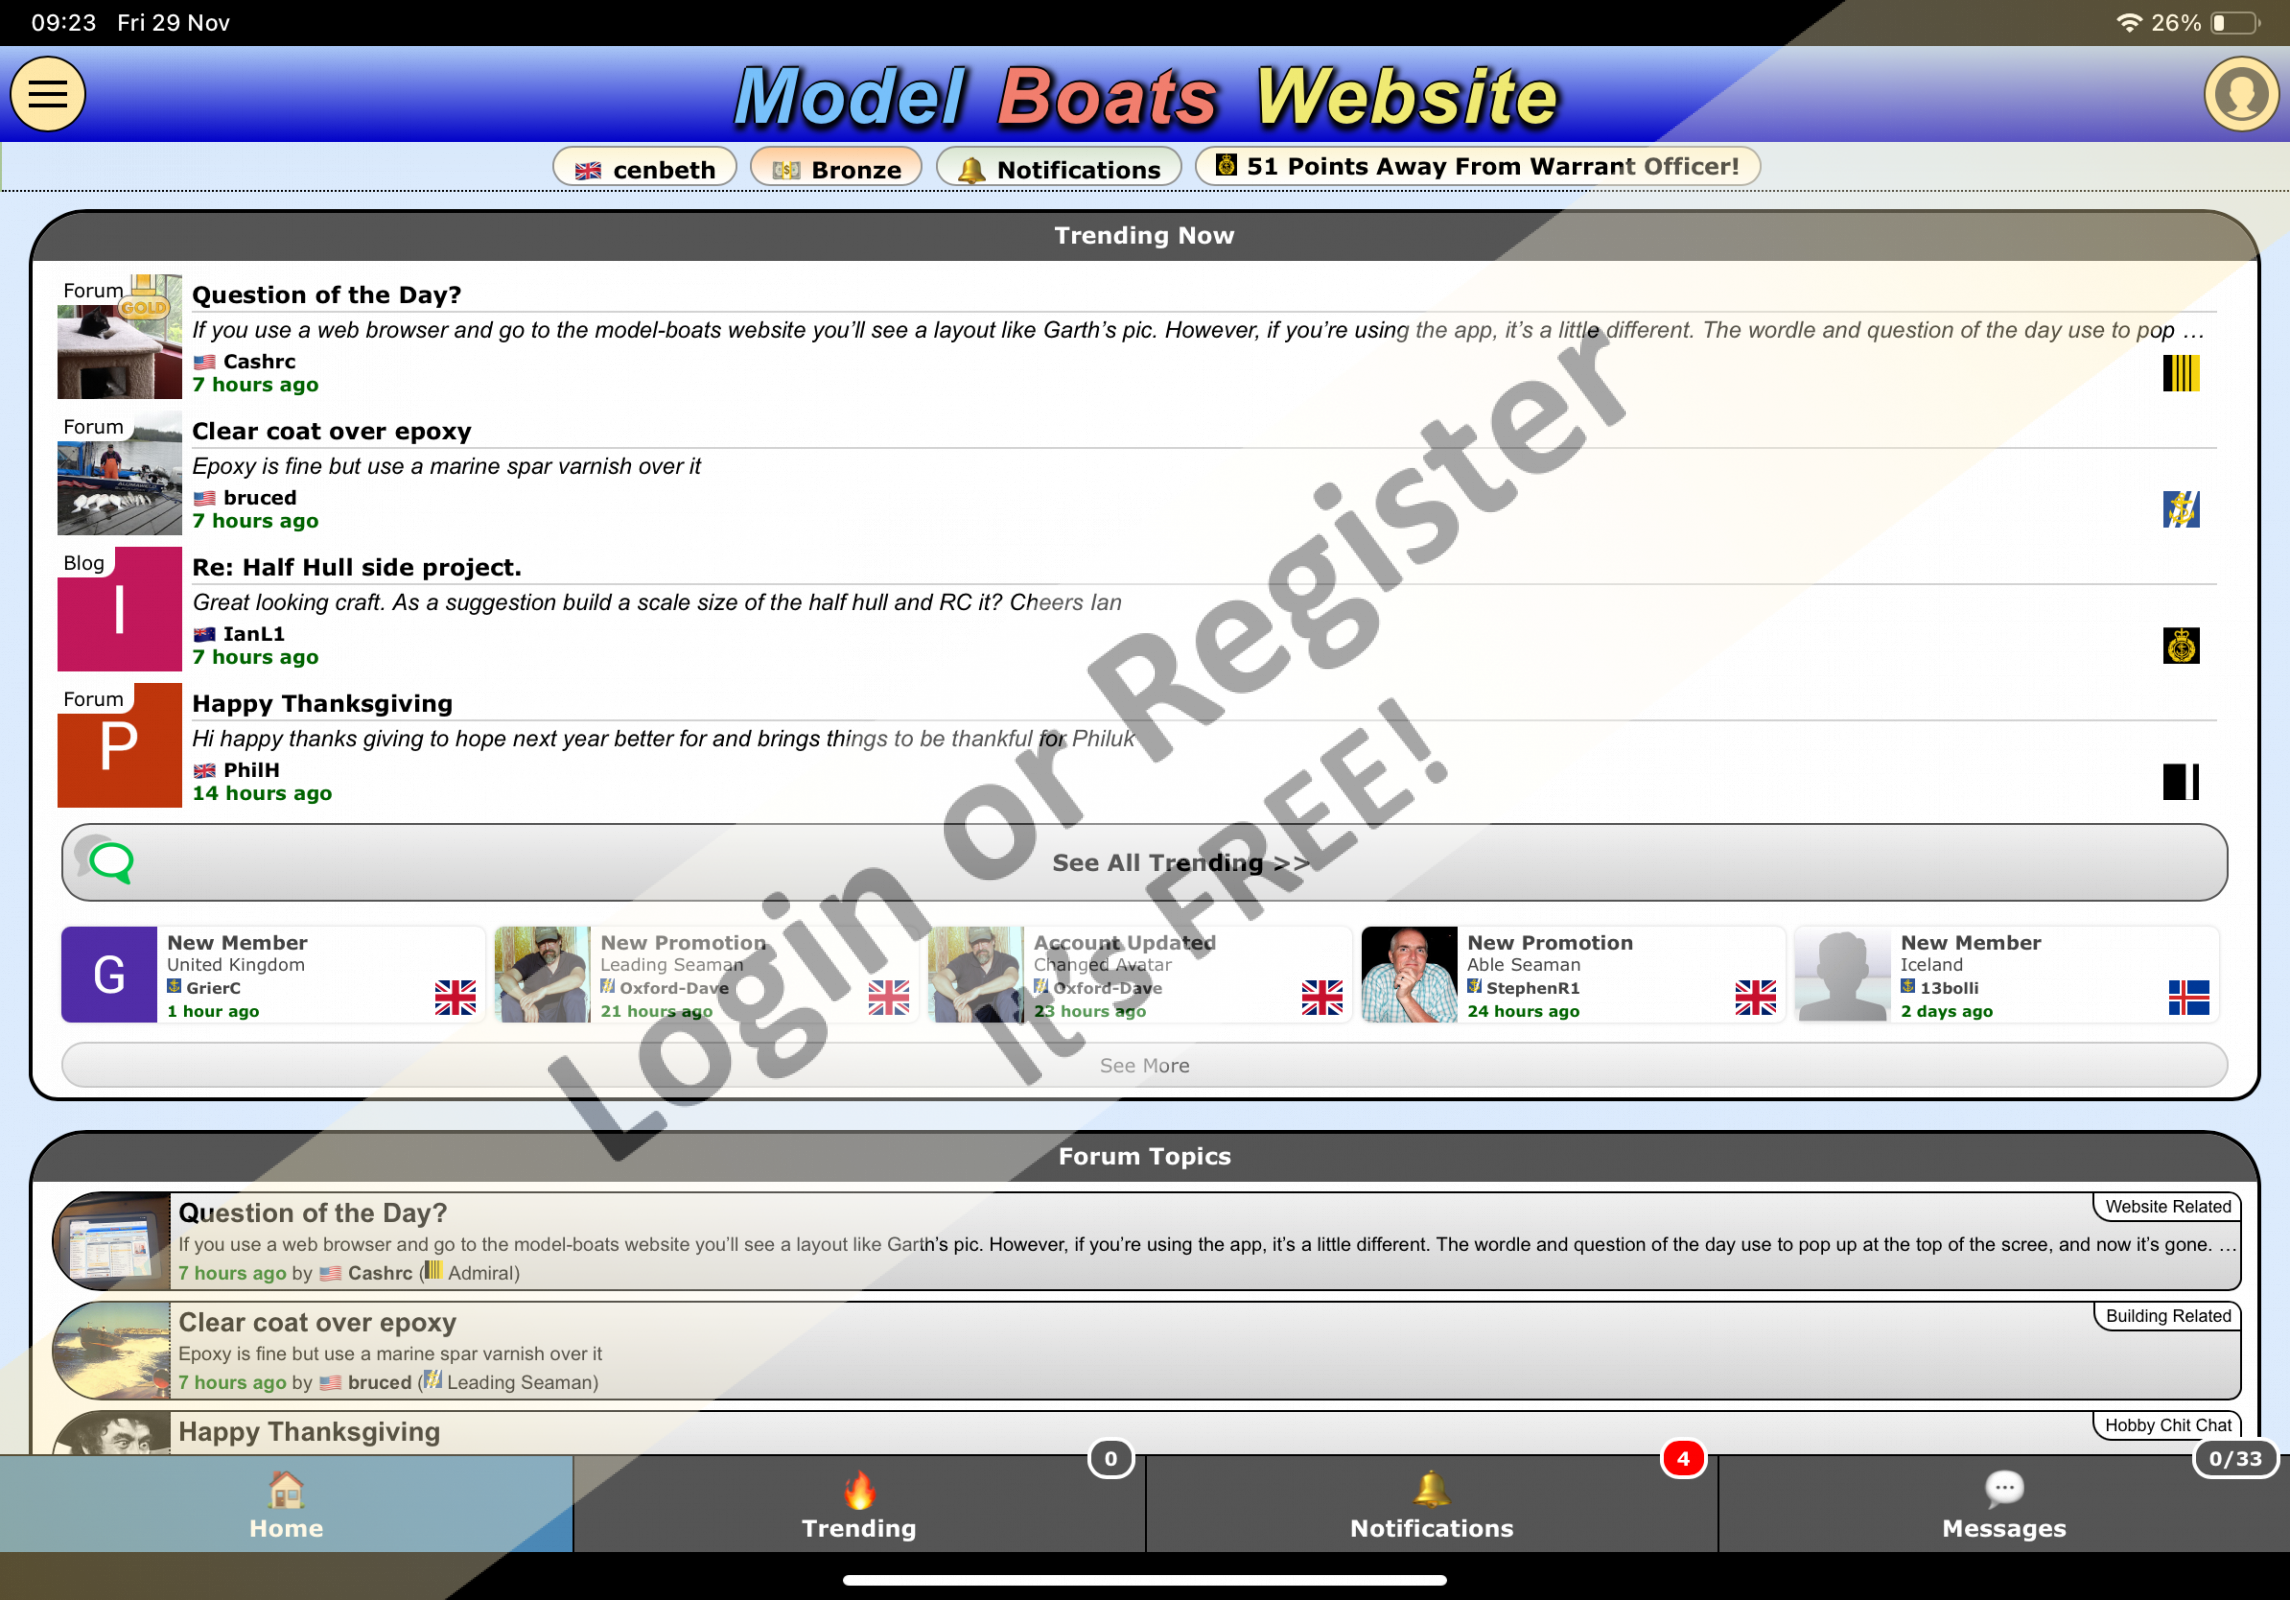Click Cashrc's Admiral rank stripes icon
Image resolution: width=2290 pixels, height=1600 pixels.
click(x=2180, y=373)
